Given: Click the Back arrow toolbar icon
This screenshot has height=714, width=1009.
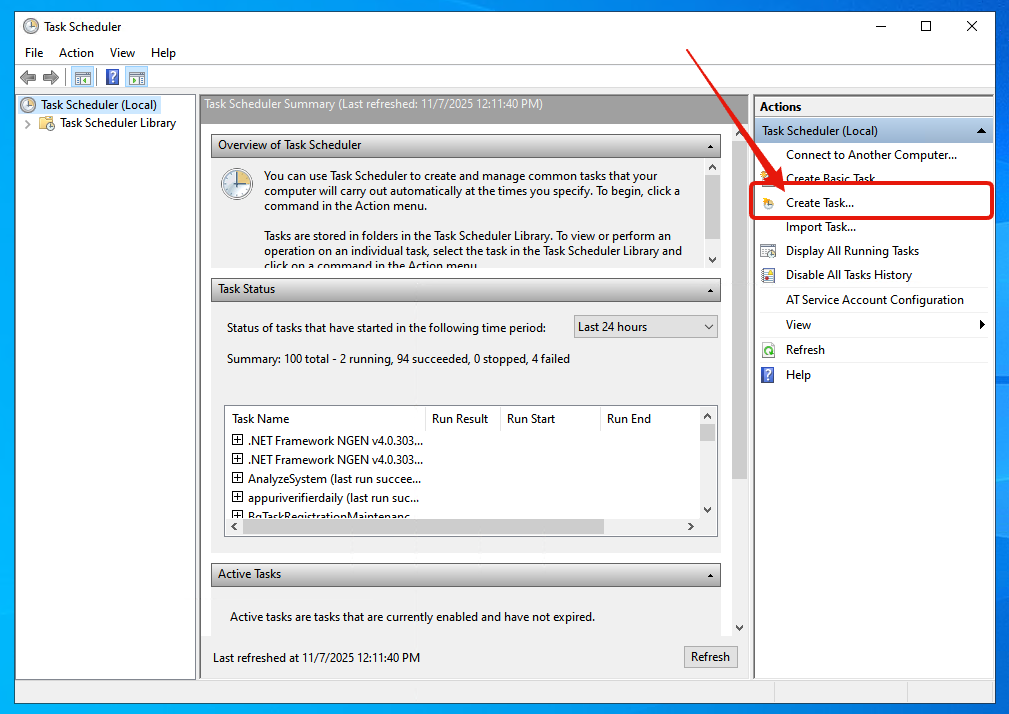Looking at the screenshot, I should tap(28, 78).
